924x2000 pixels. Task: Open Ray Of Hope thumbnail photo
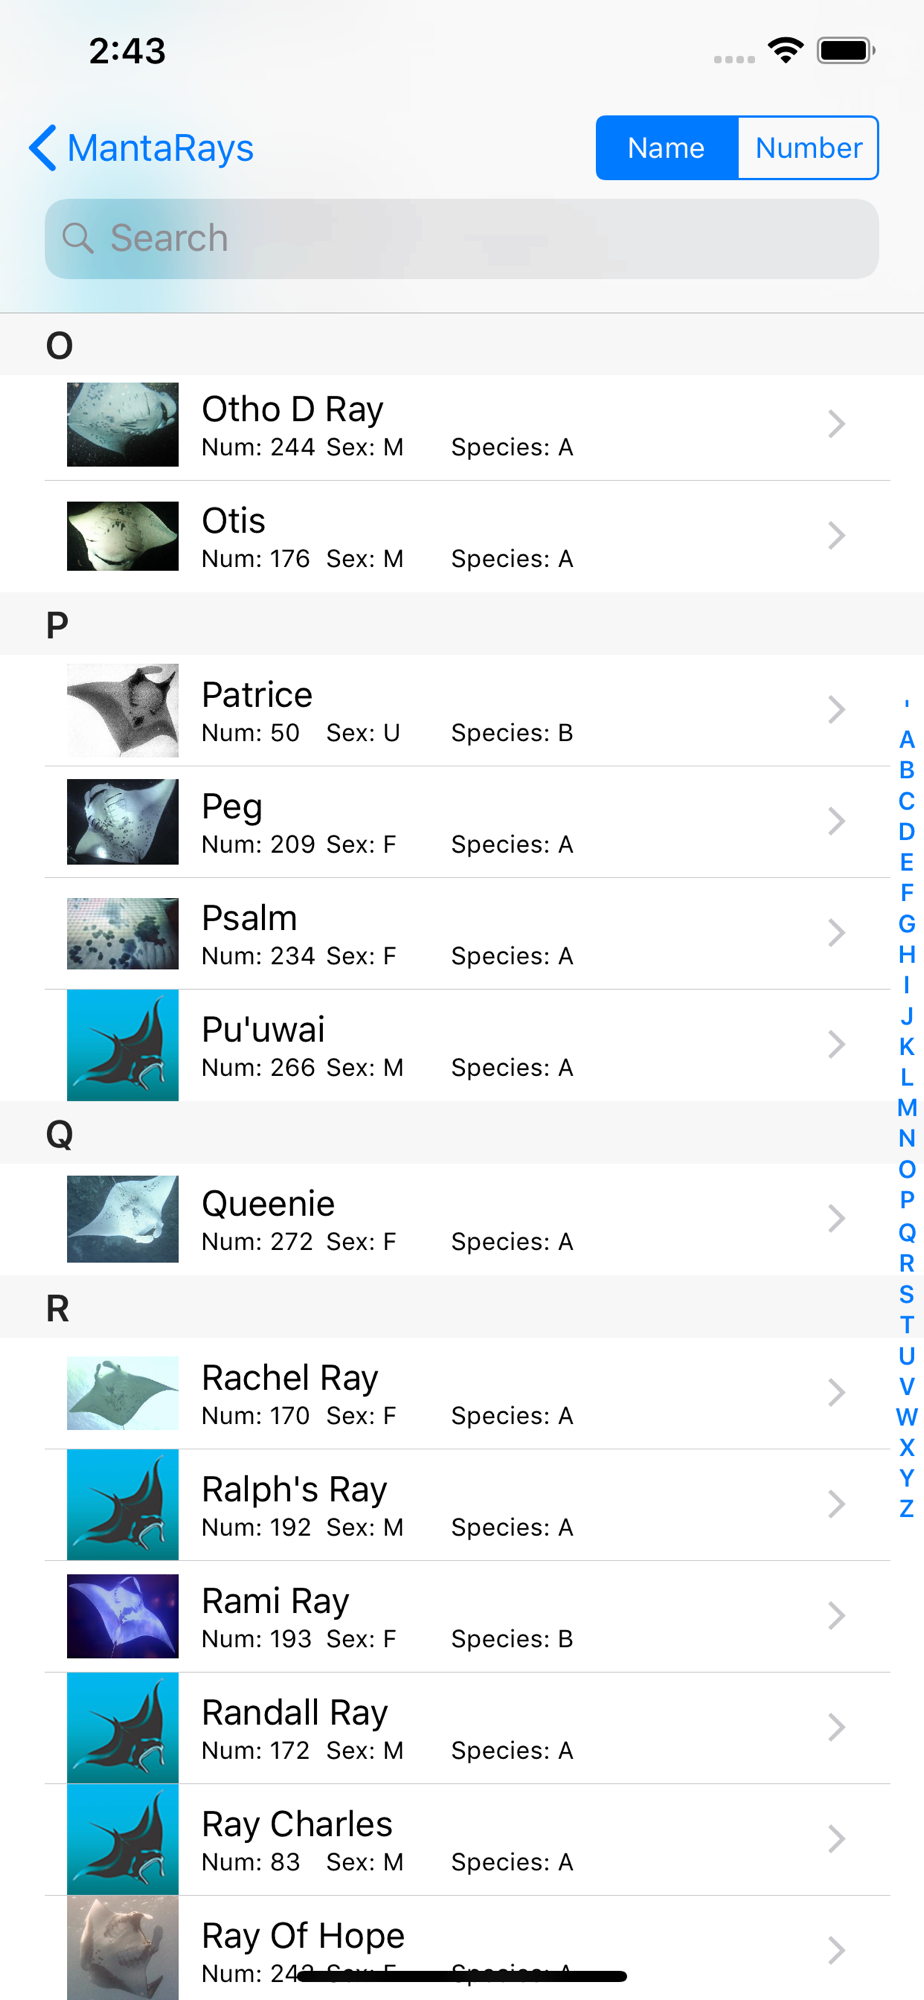(123, 1949)
